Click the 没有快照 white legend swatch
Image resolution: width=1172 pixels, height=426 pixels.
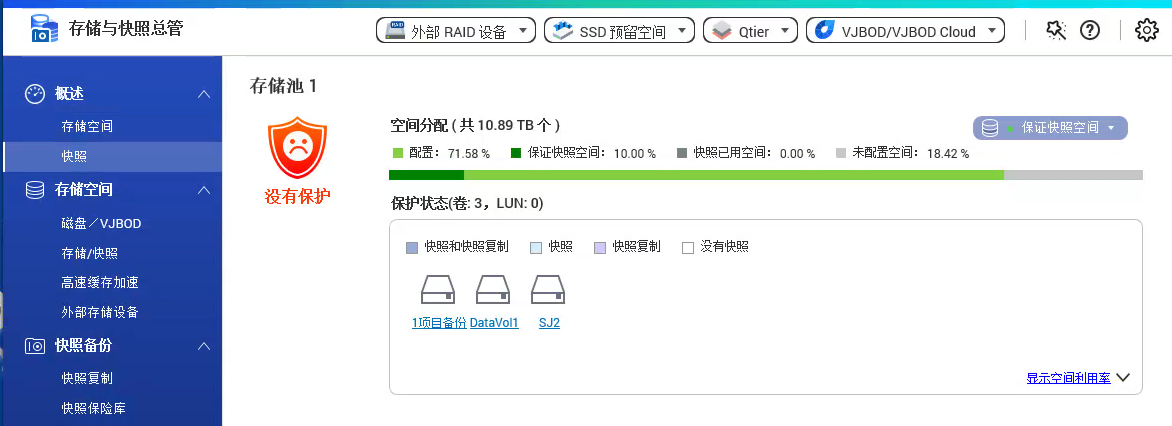(x=688, y=247)
